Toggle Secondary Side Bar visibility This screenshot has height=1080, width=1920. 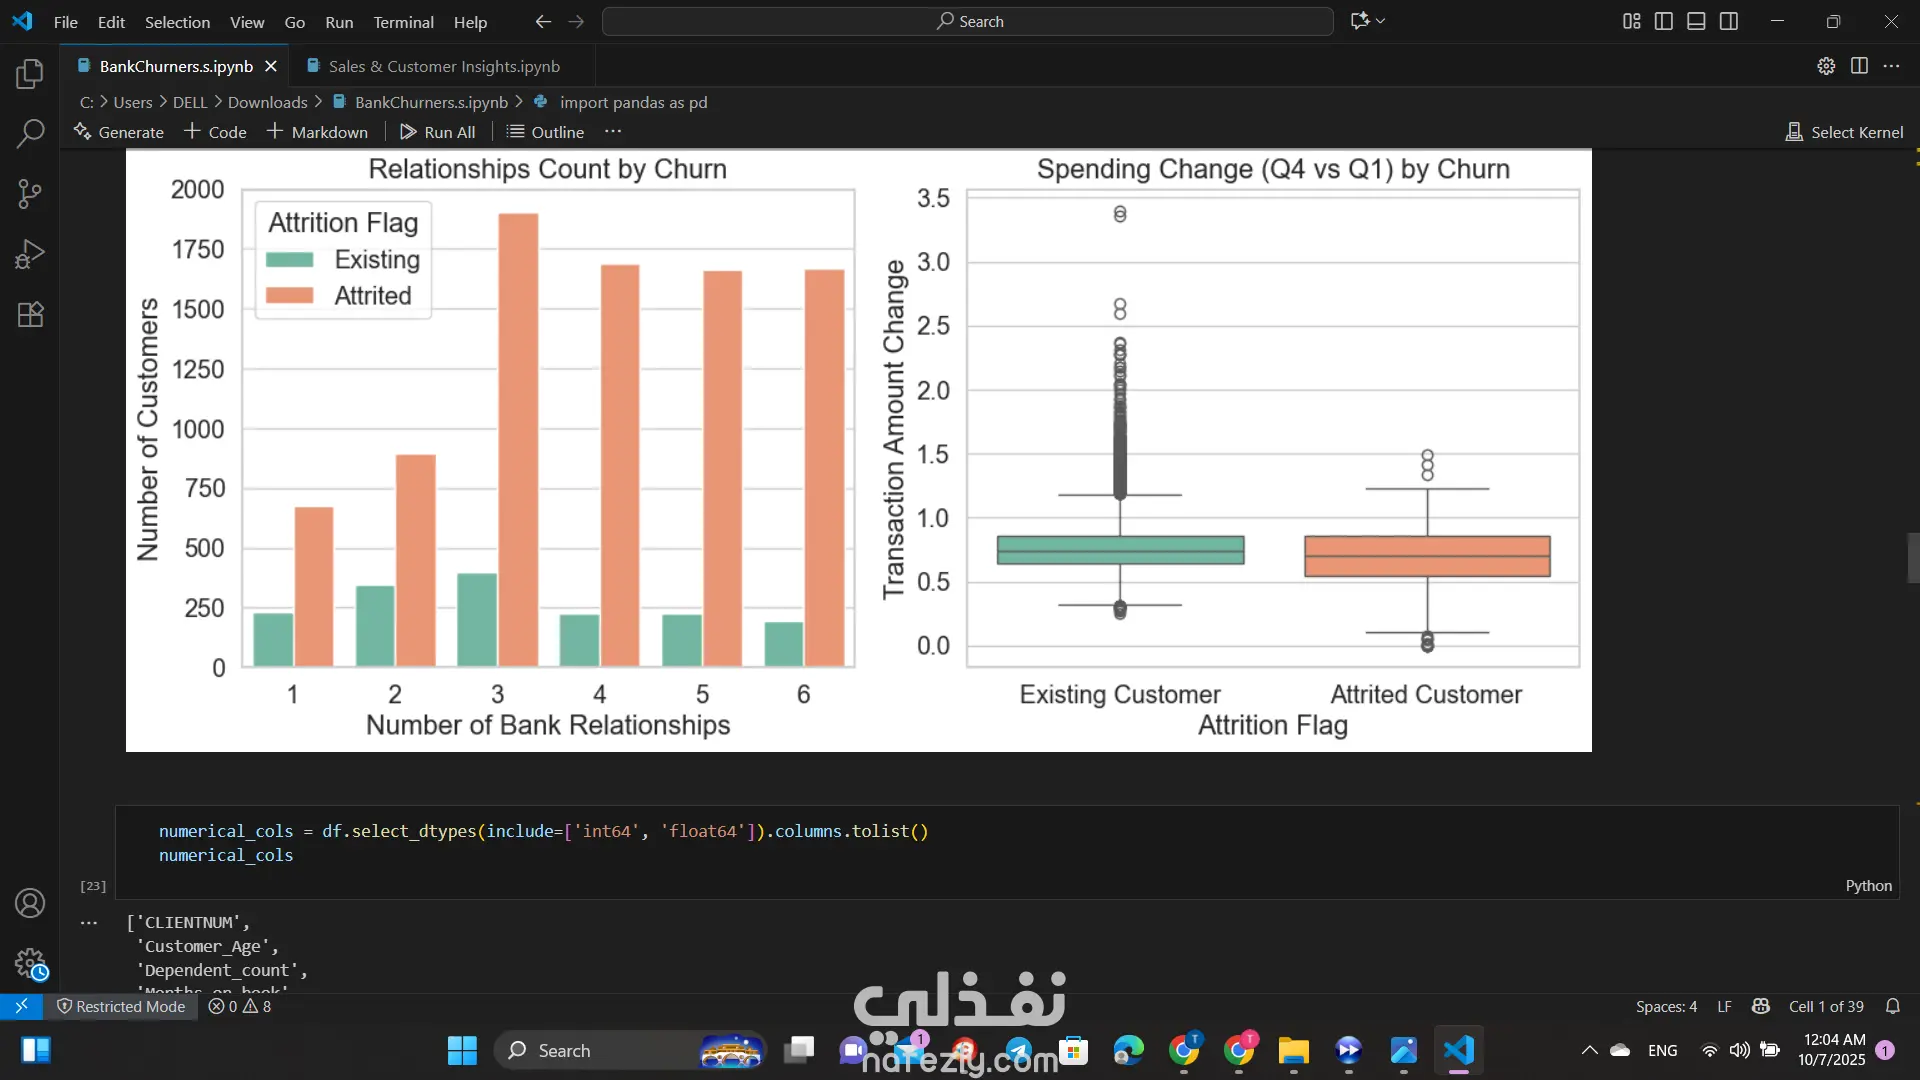1729,21
